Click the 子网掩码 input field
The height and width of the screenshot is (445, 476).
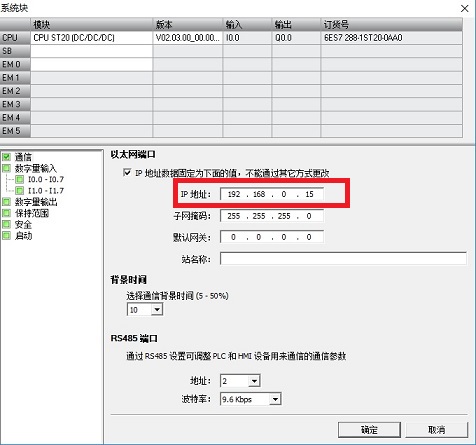click(272, 216)
